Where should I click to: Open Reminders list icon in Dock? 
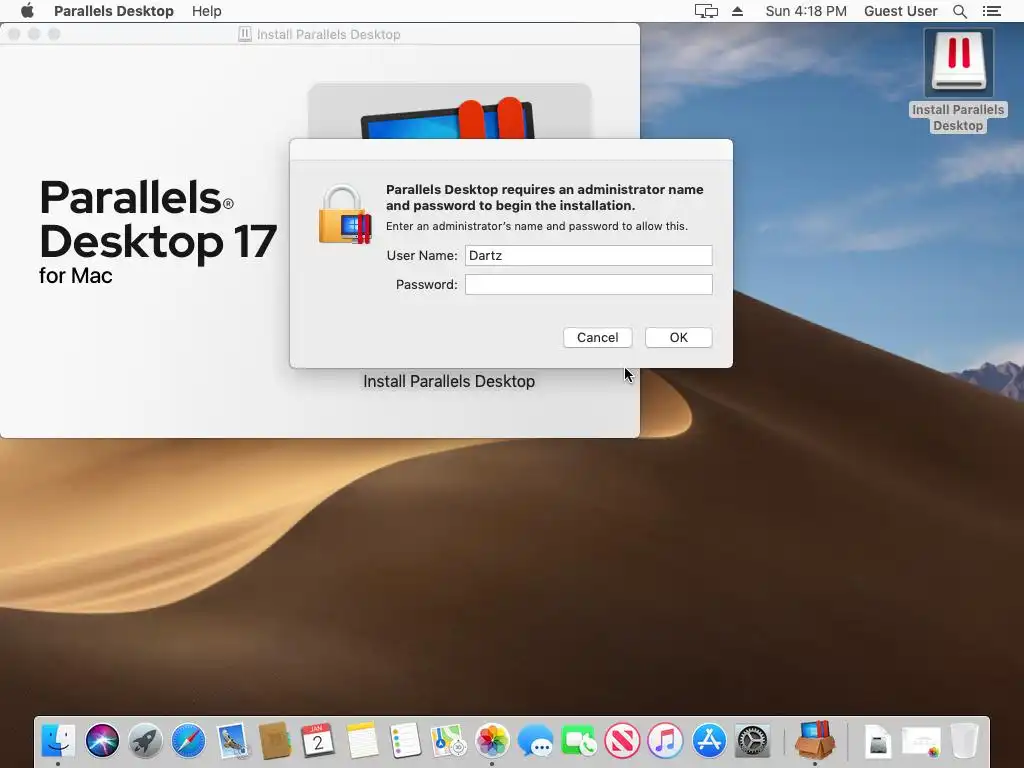(405, 741)
